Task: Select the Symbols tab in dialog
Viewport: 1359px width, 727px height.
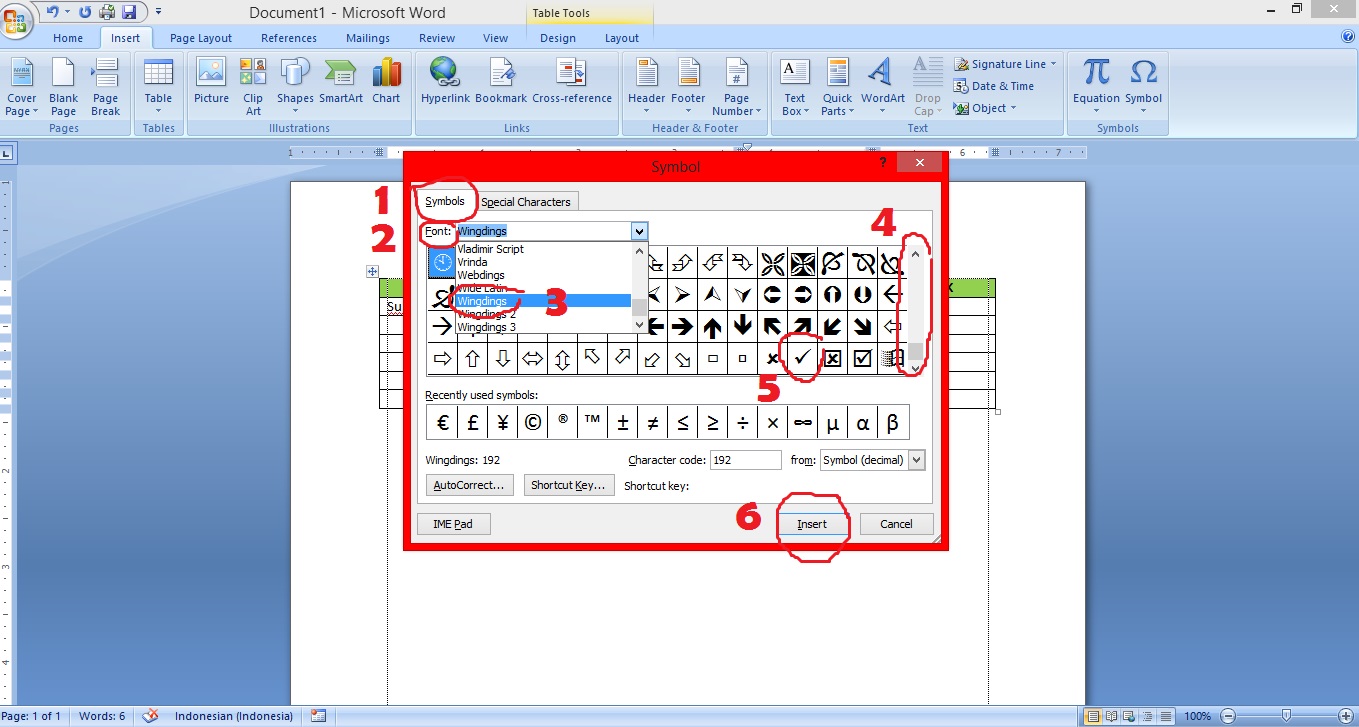Action: [x=445, y=201]
